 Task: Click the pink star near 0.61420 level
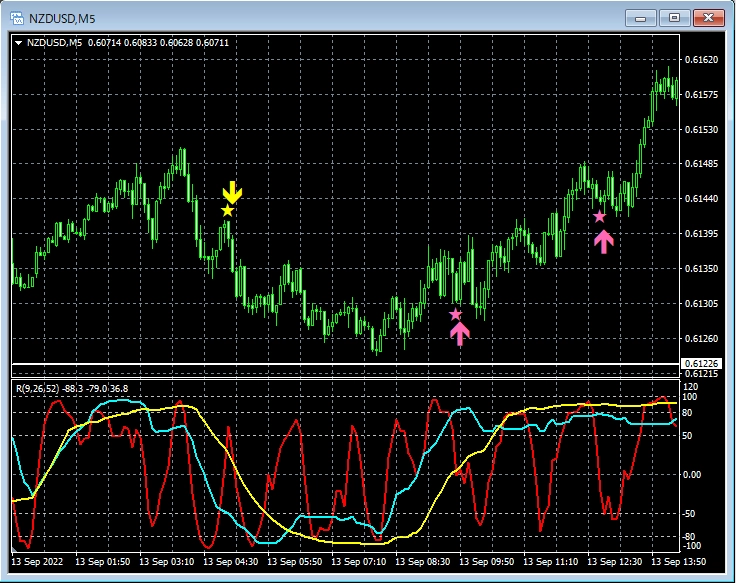point(599,216)
